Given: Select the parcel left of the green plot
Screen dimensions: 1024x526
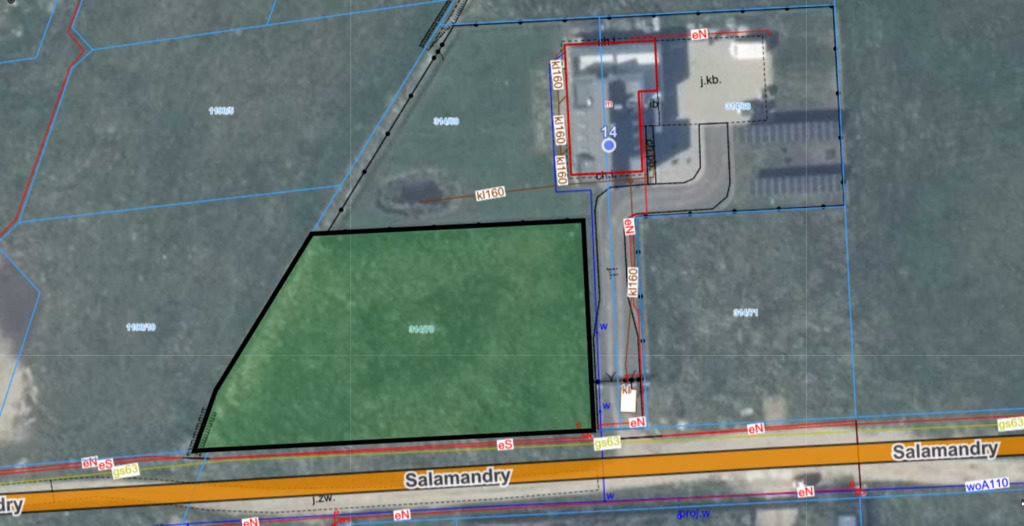Looking at the screenshot, I should 140,328.
